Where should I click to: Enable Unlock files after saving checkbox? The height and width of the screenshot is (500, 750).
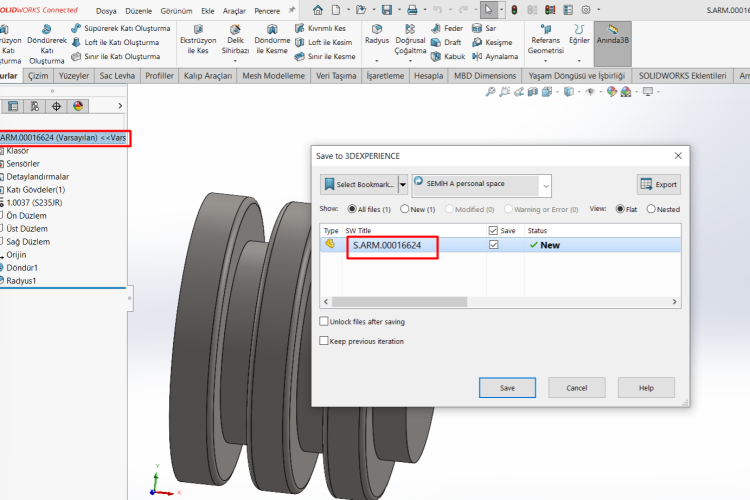323,322
